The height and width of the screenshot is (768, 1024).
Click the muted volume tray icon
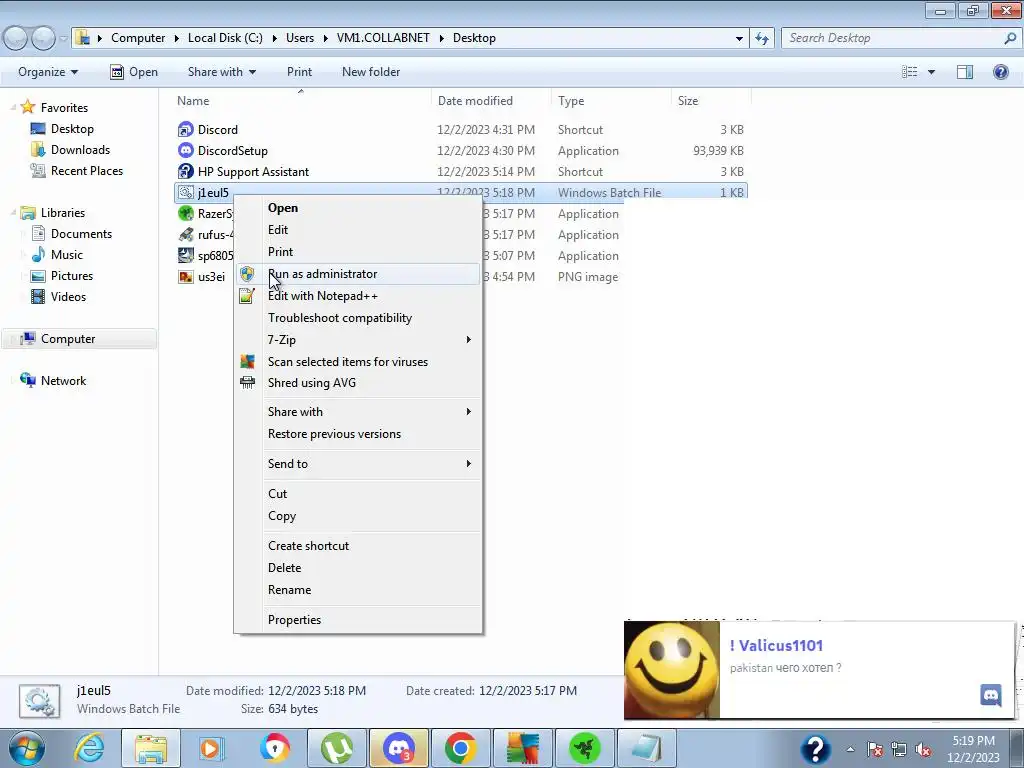[x=923, y=750]
